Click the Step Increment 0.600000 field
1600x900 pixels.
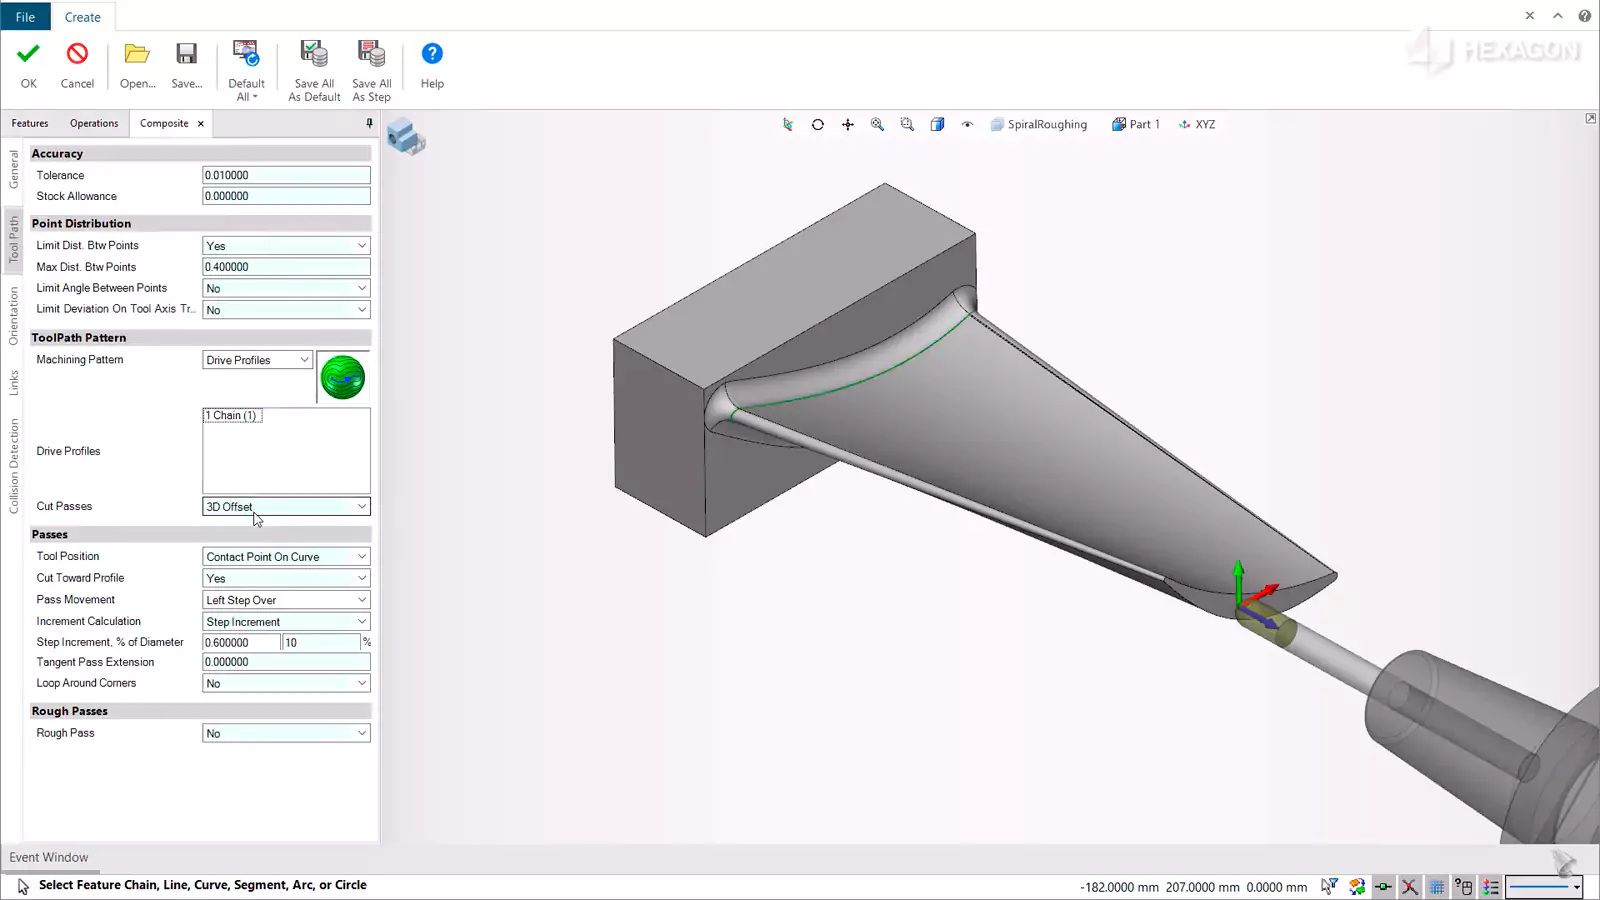[241, 643]
